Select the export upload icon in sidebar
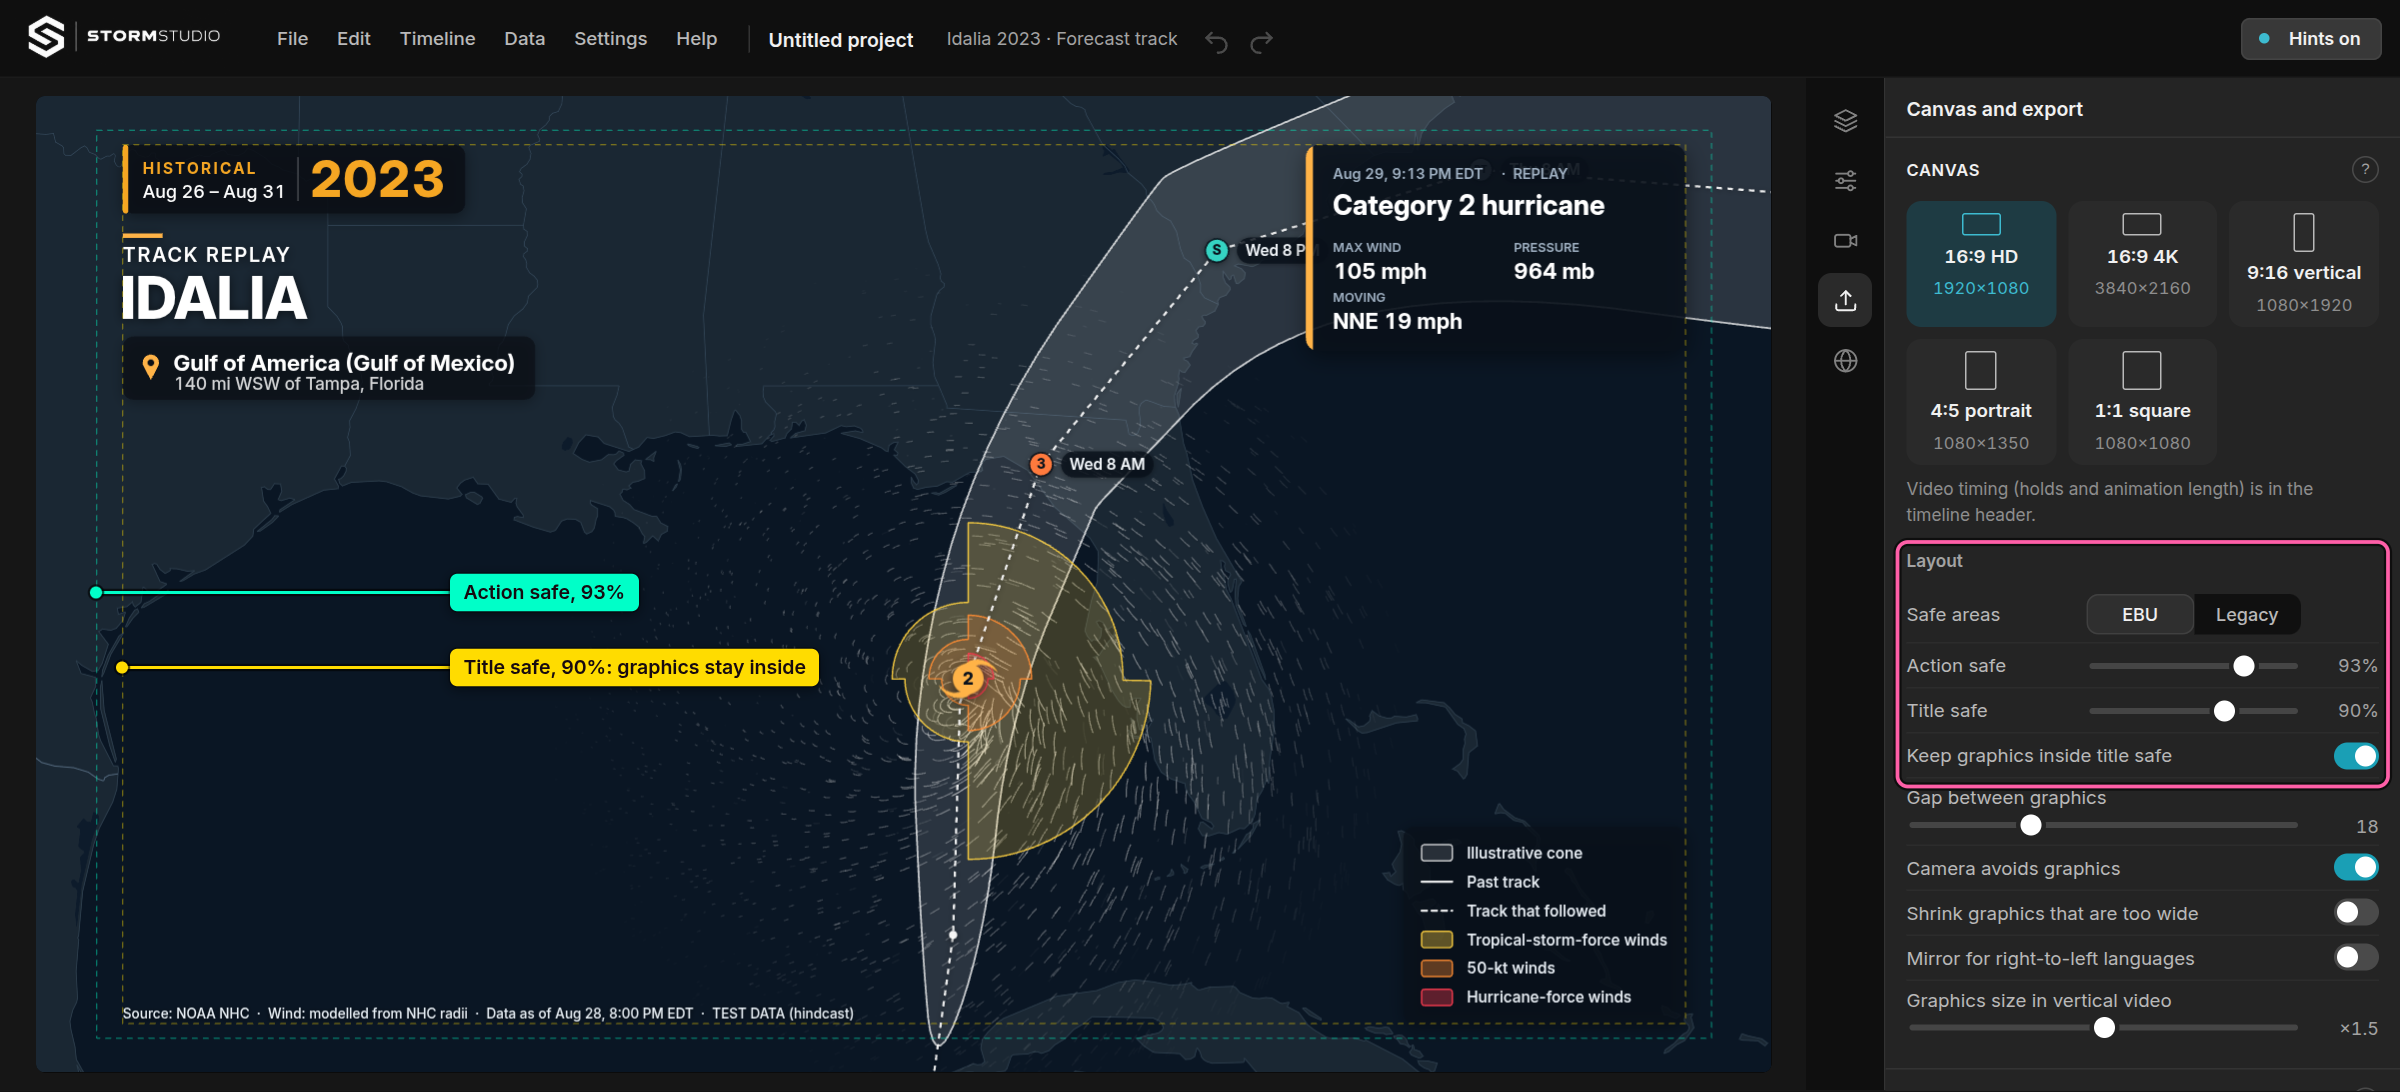This screenshot has width=2400, height=1092. pyautogui.click(x=1845, y=301)
